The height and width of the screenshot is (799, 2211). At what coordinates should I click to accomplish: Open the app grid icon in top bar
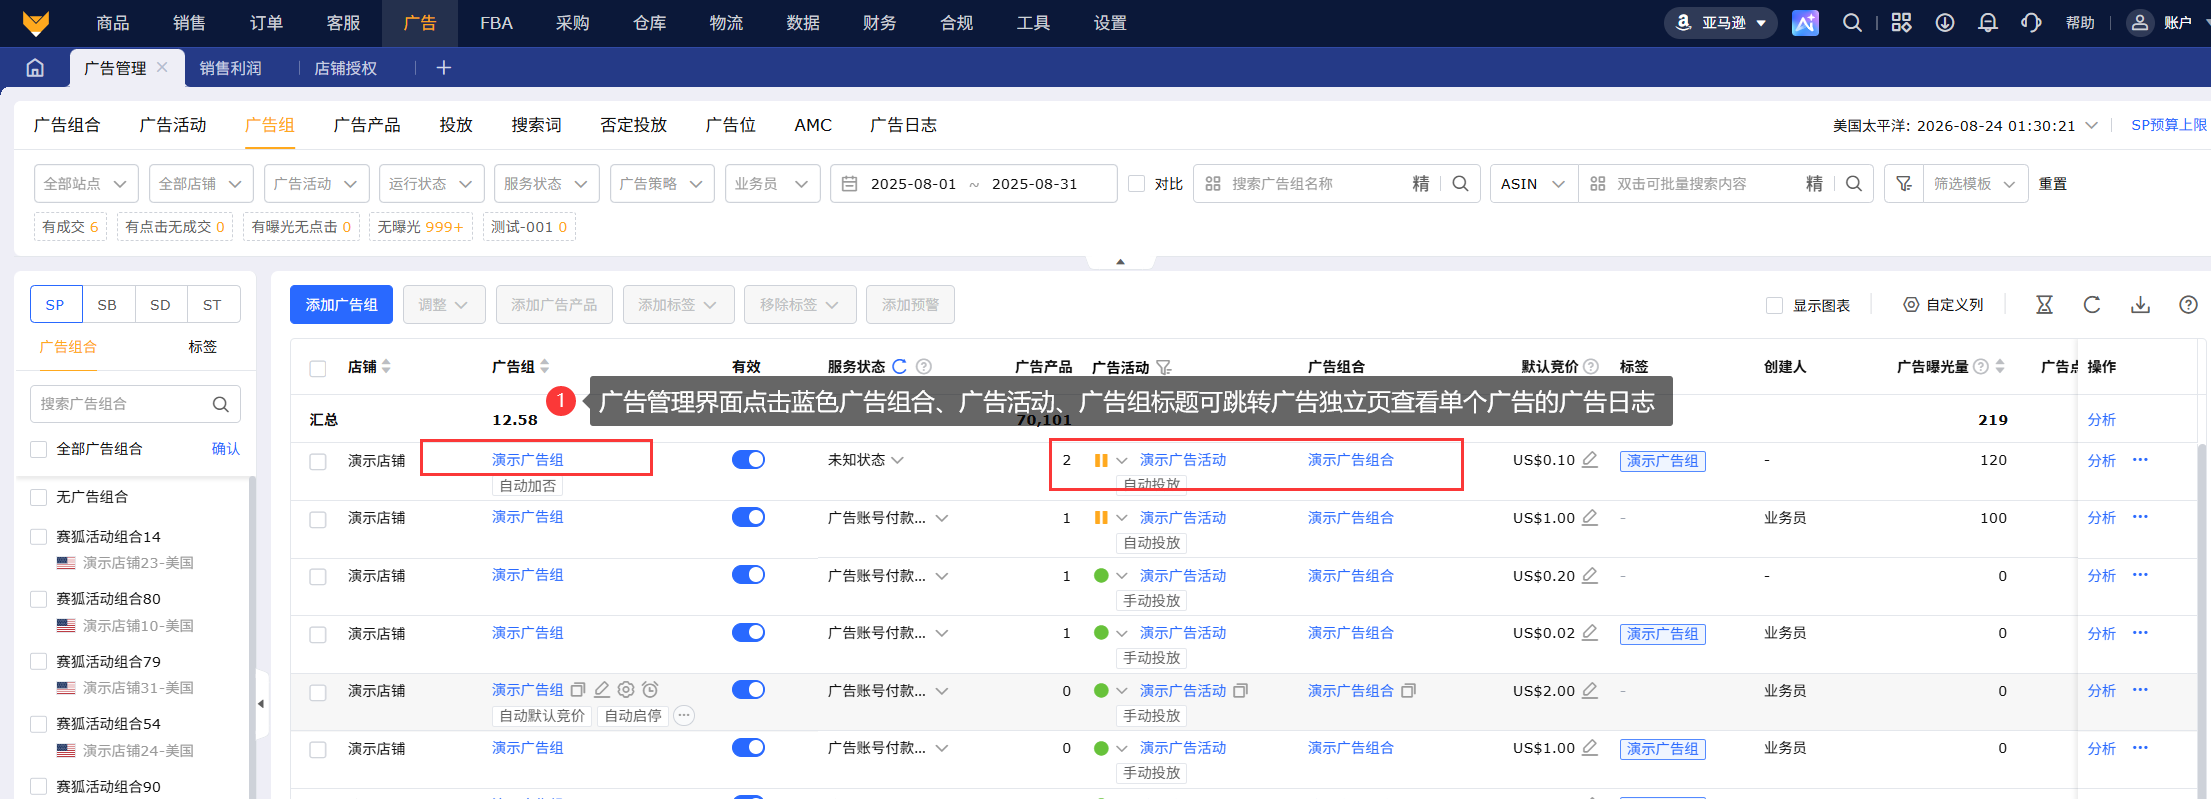tap(1901, 23)
